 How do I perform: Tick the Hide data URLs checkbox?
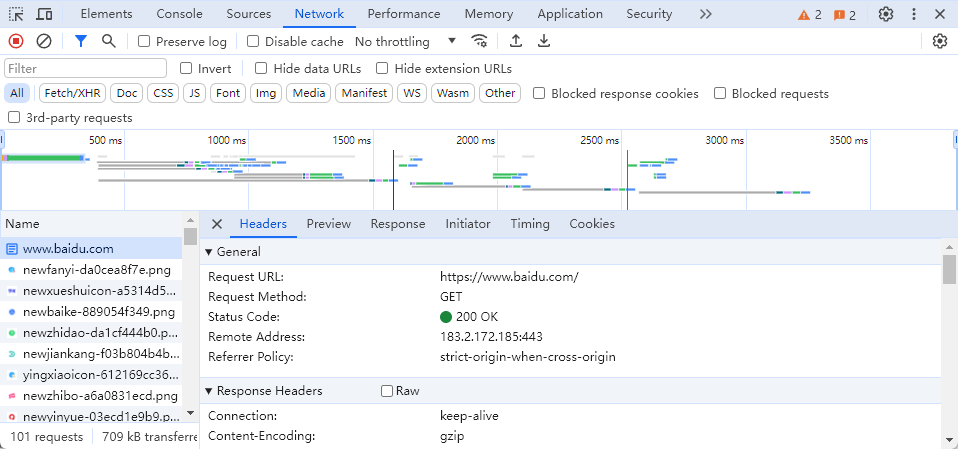261,68
